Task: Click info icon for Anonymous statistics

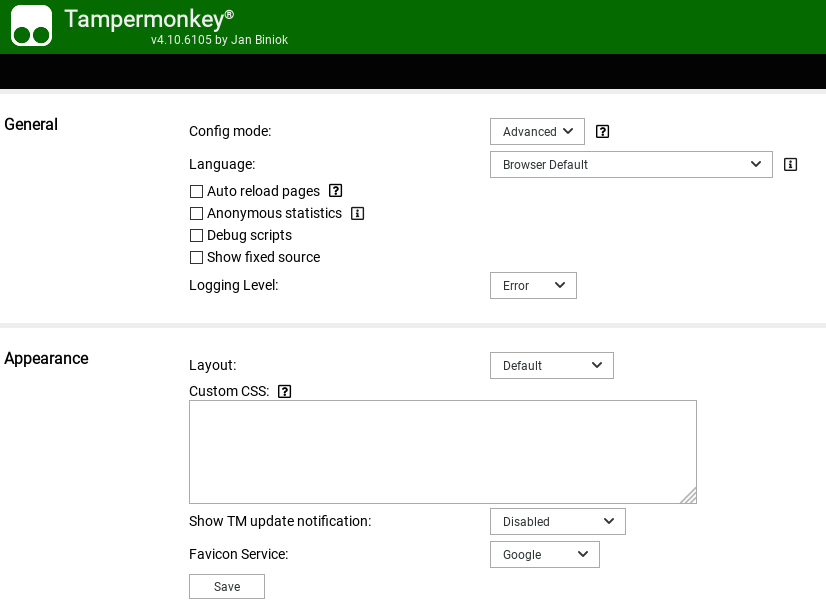Action: coord(358,213)
